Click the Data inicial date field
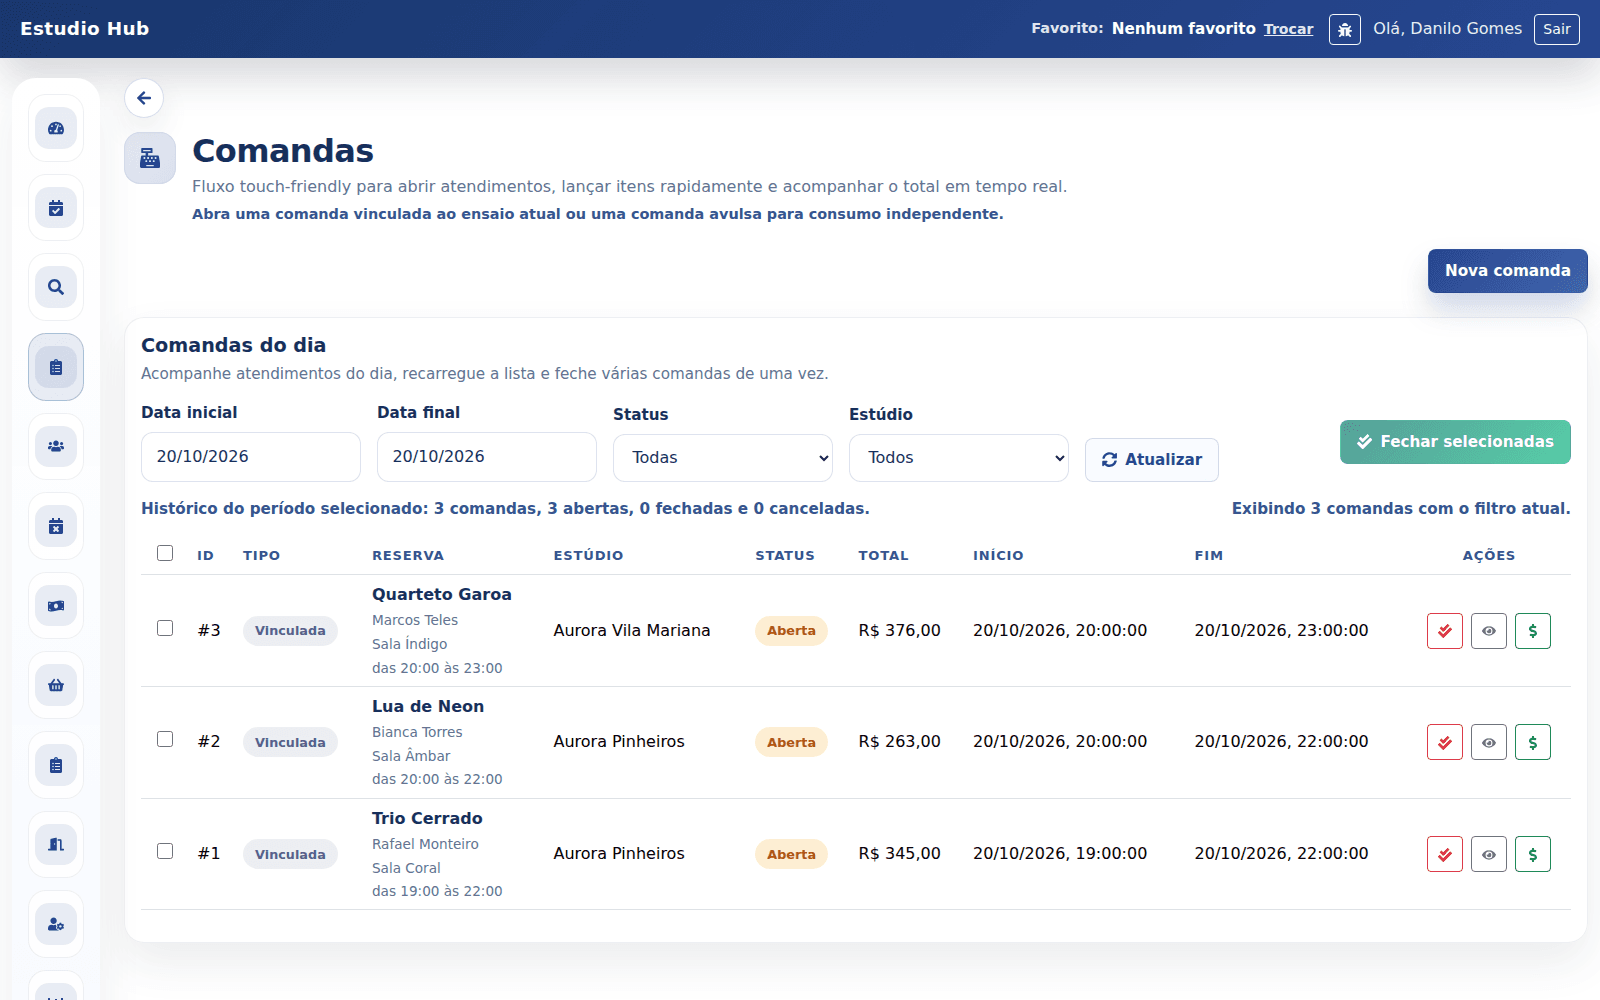 coord(251,457)
